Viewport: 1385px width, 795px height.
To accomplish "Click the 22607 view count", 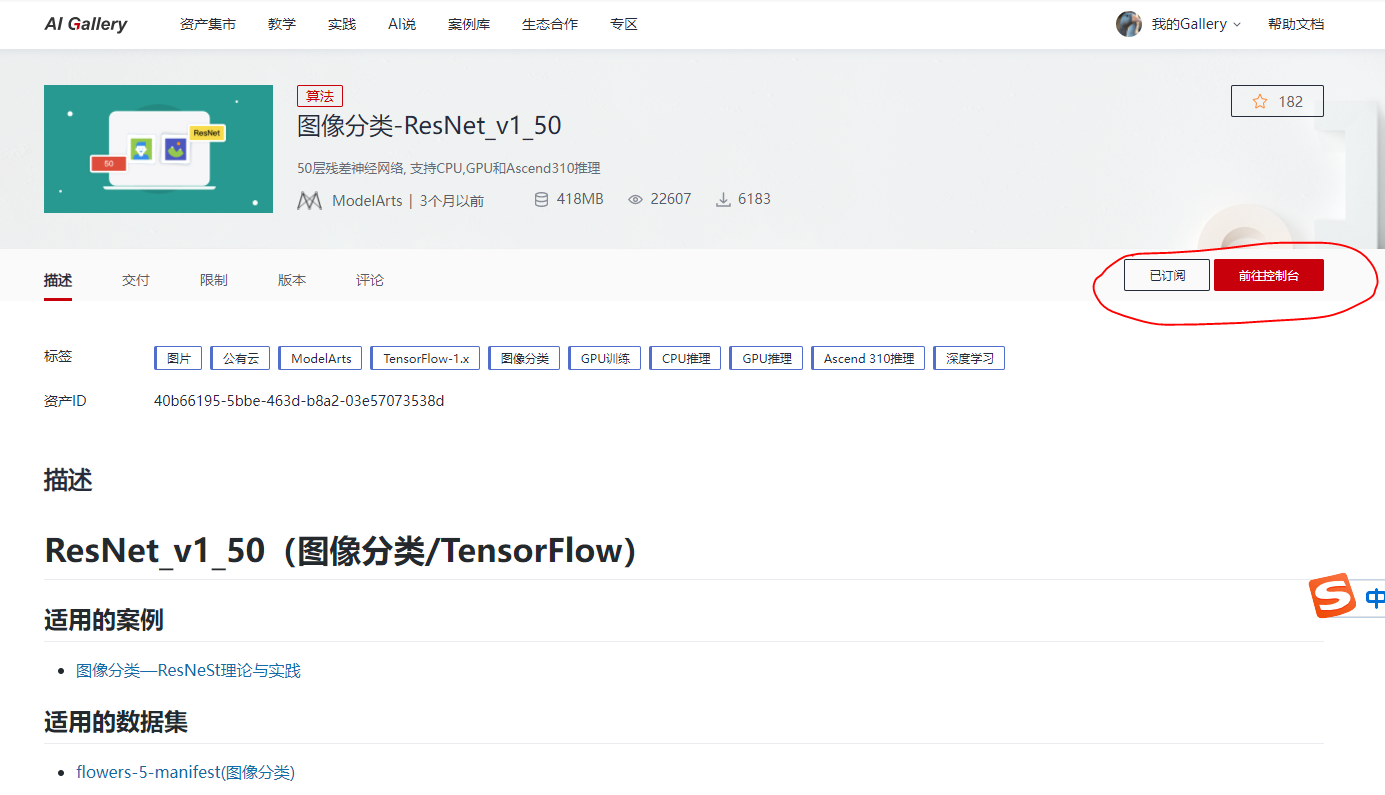I will [671, 199].
